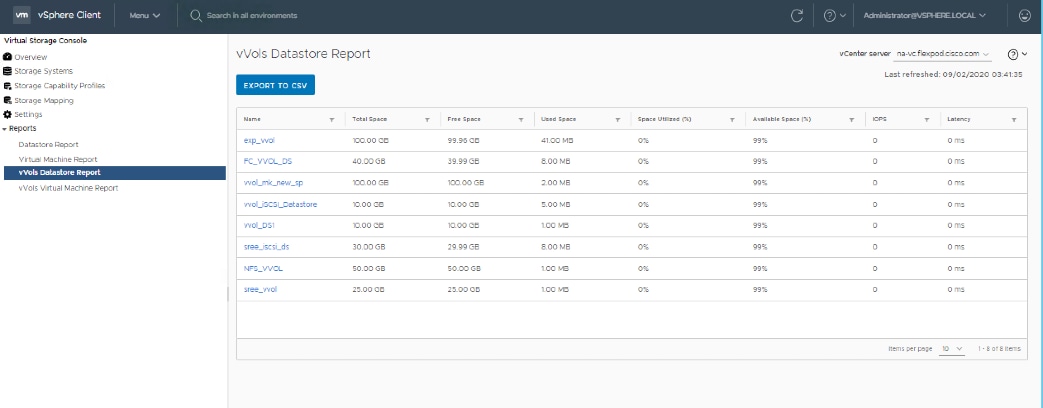Open the Settings page

[x=28, y=114]
